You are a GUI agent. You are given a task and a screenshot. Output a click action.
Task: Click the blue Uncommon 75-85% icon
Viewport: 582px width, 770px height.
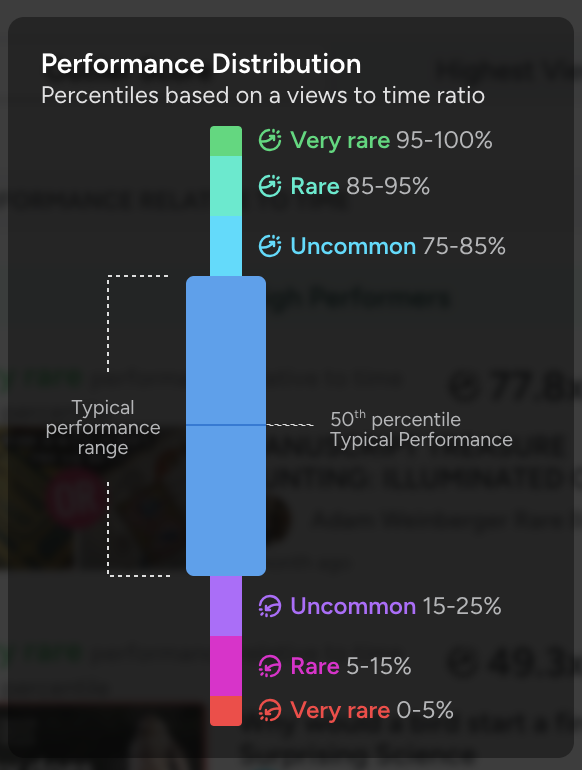tap(270, 246)
